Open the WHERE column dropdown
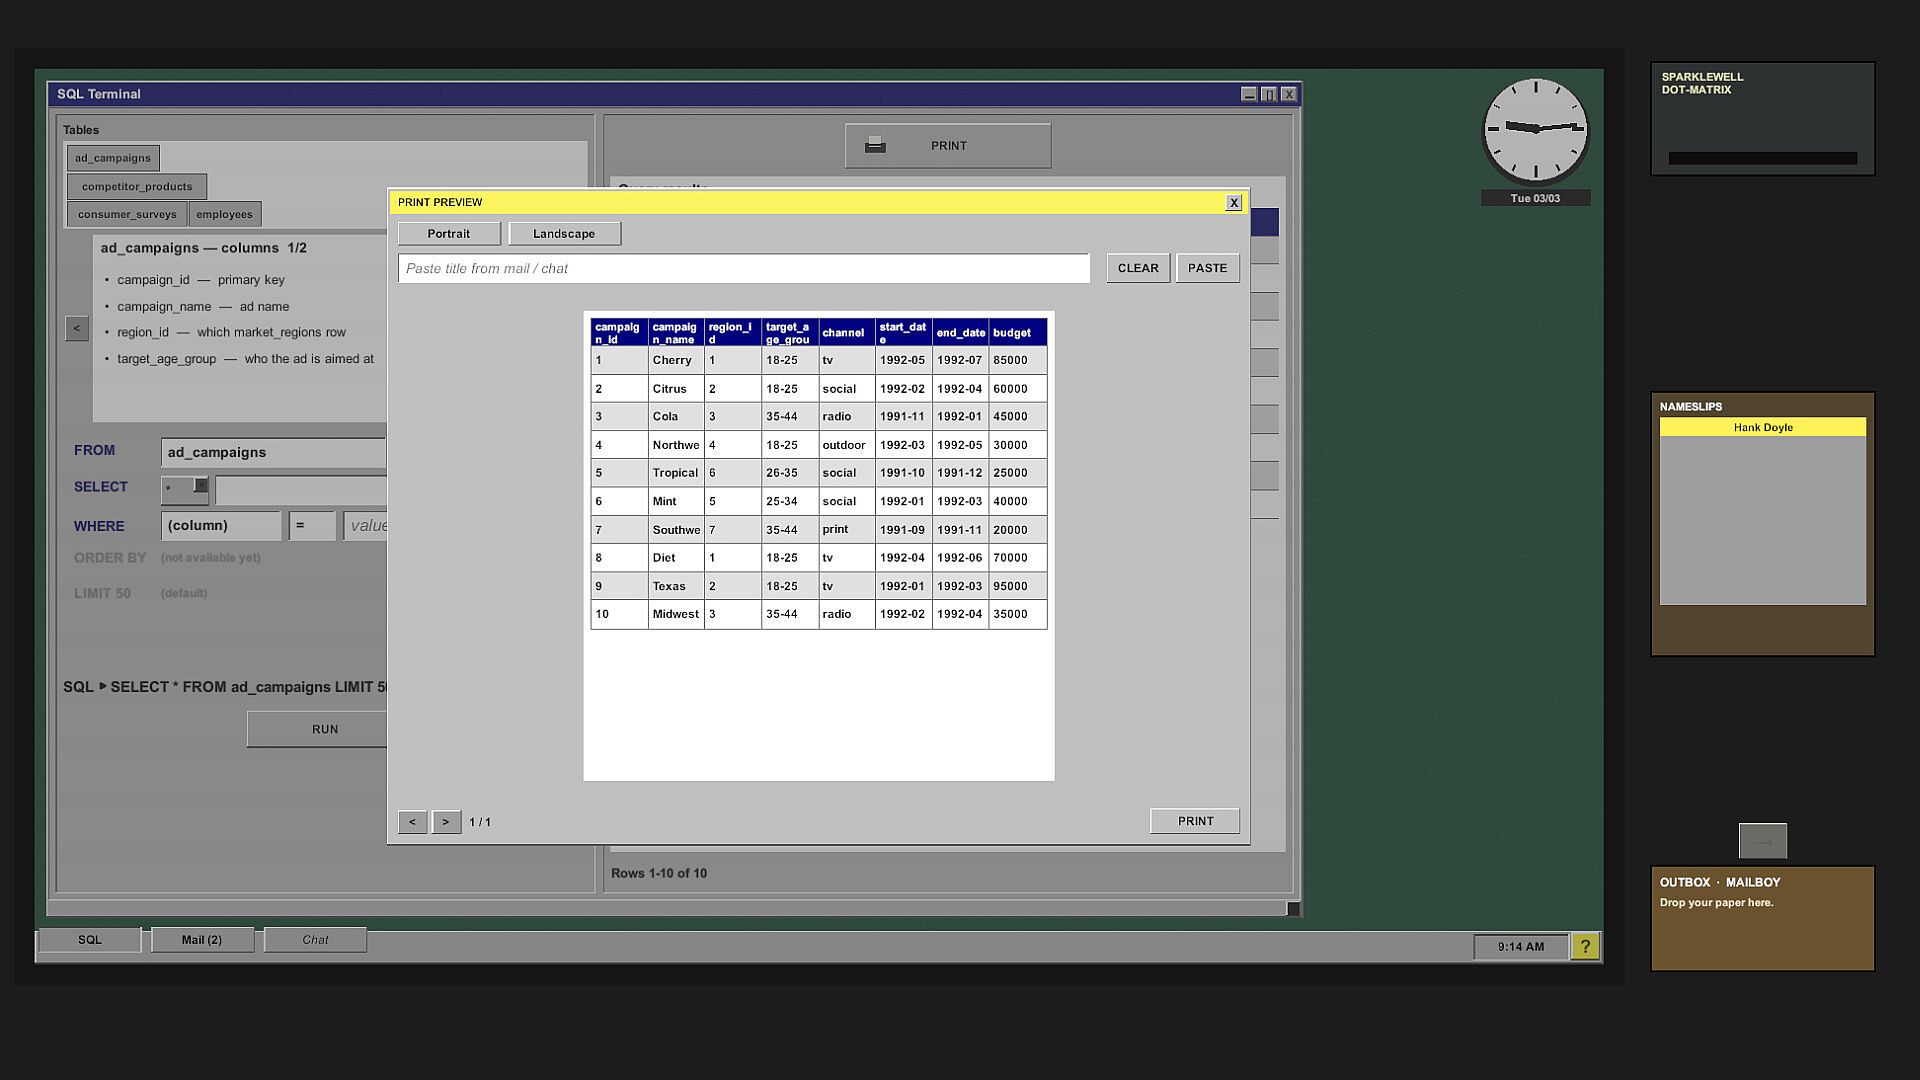1920x1080 pixels. (x=221, y=526)
